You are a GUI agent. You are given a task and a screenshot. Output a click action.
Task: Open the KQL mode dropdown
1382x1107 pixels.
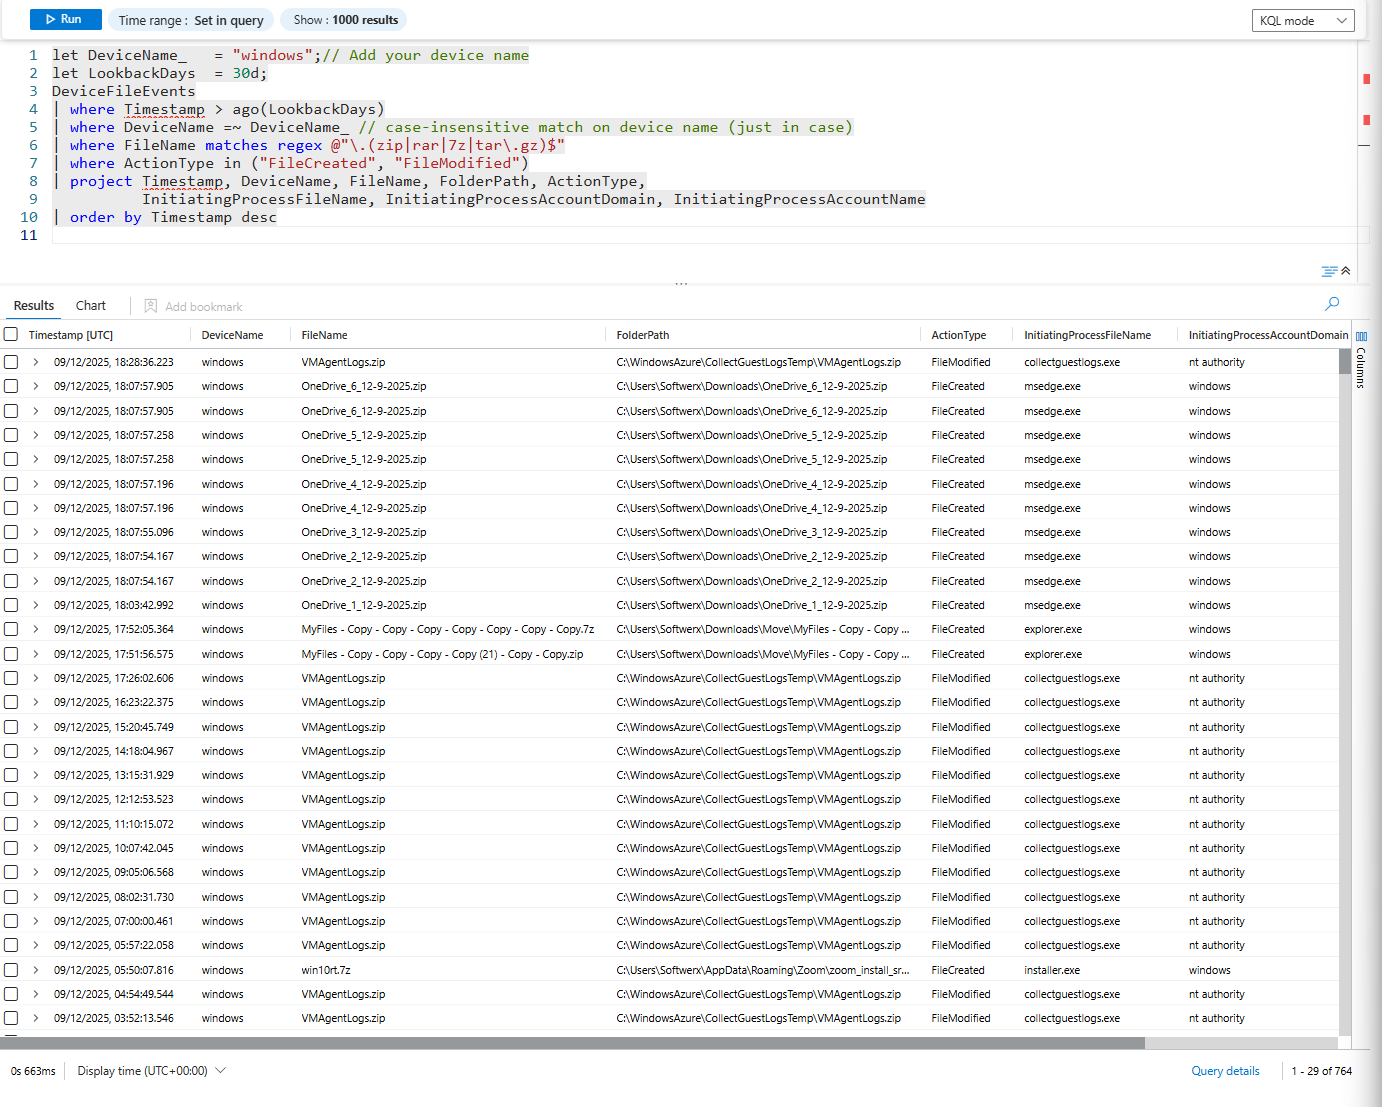click(1302, 21)
